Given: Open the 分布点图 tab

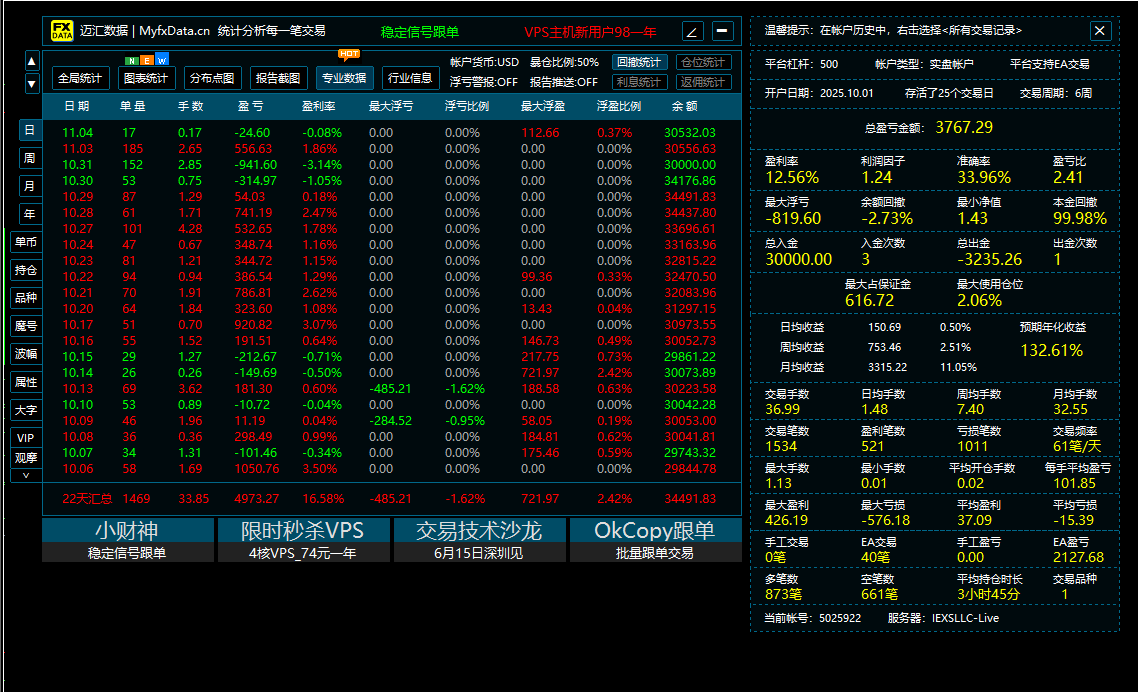Looking at the screenshot, I should coord(212,78).
